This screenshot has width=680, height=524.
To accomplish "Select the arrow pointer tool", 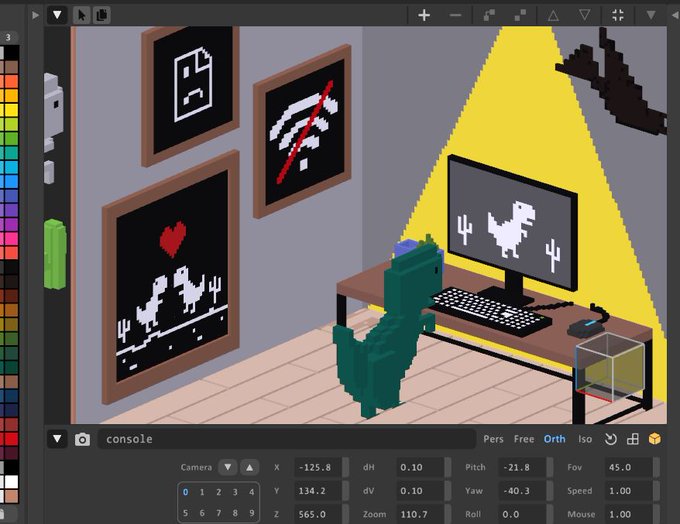I will pos(81,15).
